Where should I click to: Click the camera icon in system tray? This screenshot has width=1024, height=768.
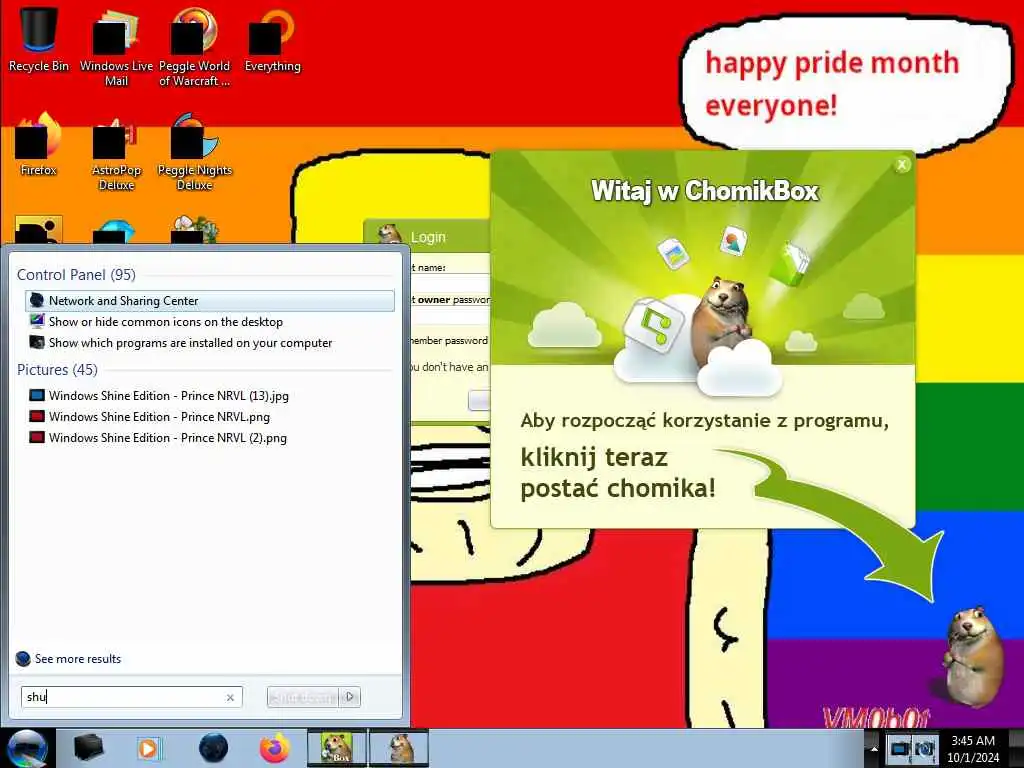(x=924, y=748)
